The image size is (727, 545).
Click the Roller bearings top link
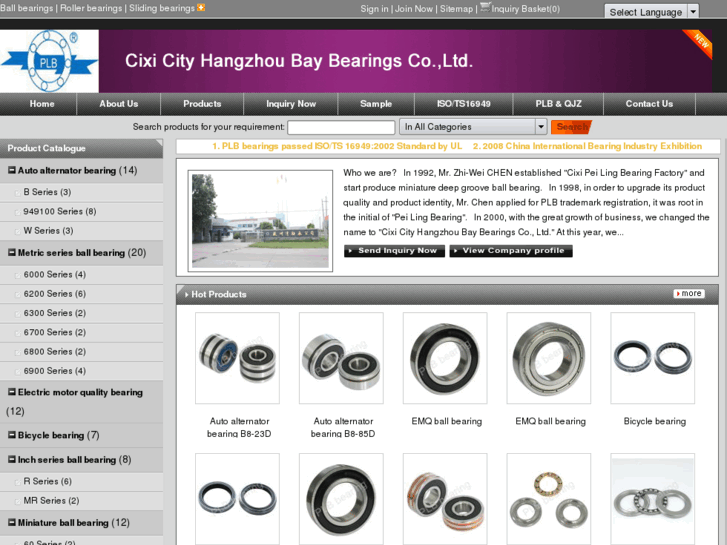(91, 8)
